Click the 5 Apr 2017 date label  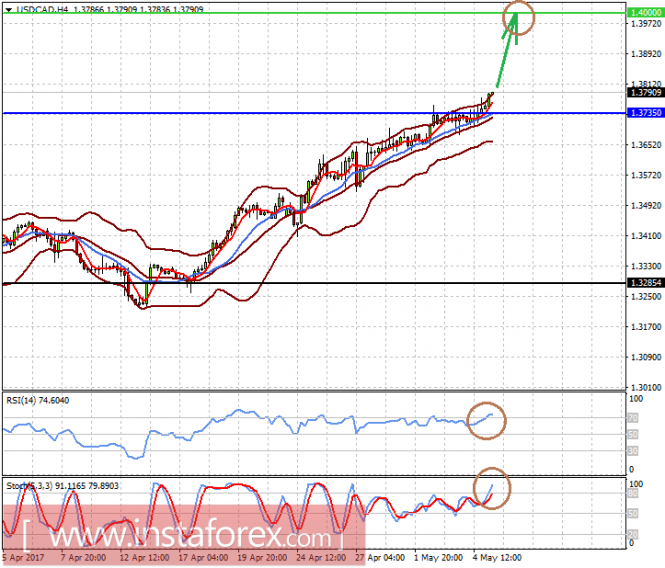(x=23, y=557)
